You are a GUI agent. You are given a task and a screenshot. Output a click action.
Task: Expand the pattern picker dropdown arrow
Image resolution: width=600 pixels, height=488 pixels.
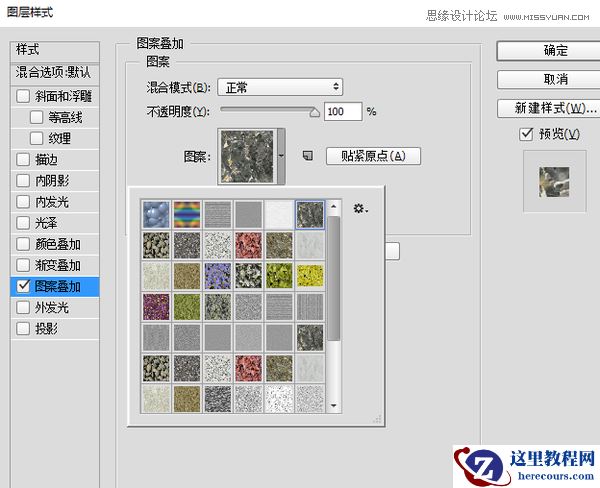pyautogui.click(x=281, y=156)
